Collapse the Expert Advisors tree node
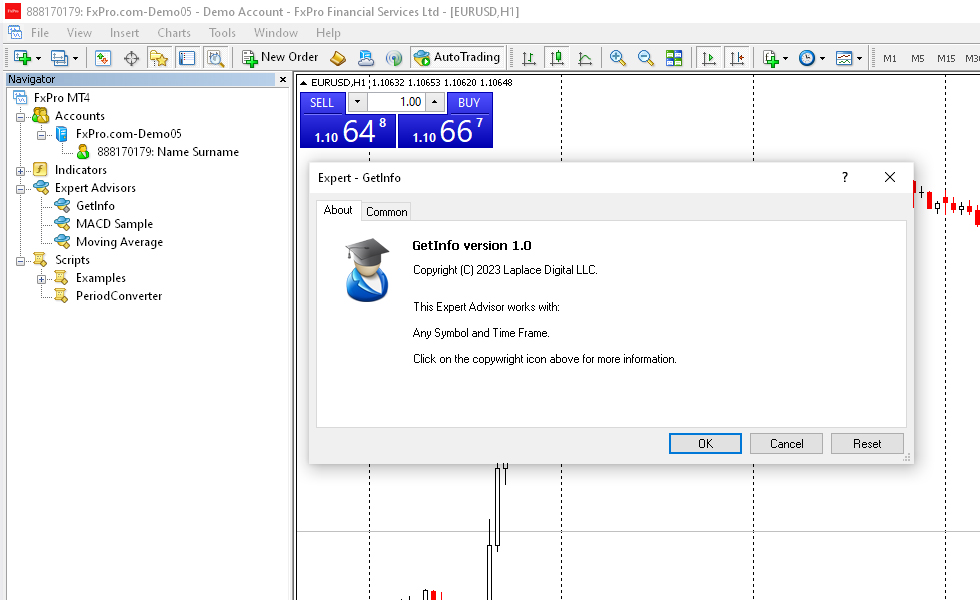980x600 pixels. 20,189
